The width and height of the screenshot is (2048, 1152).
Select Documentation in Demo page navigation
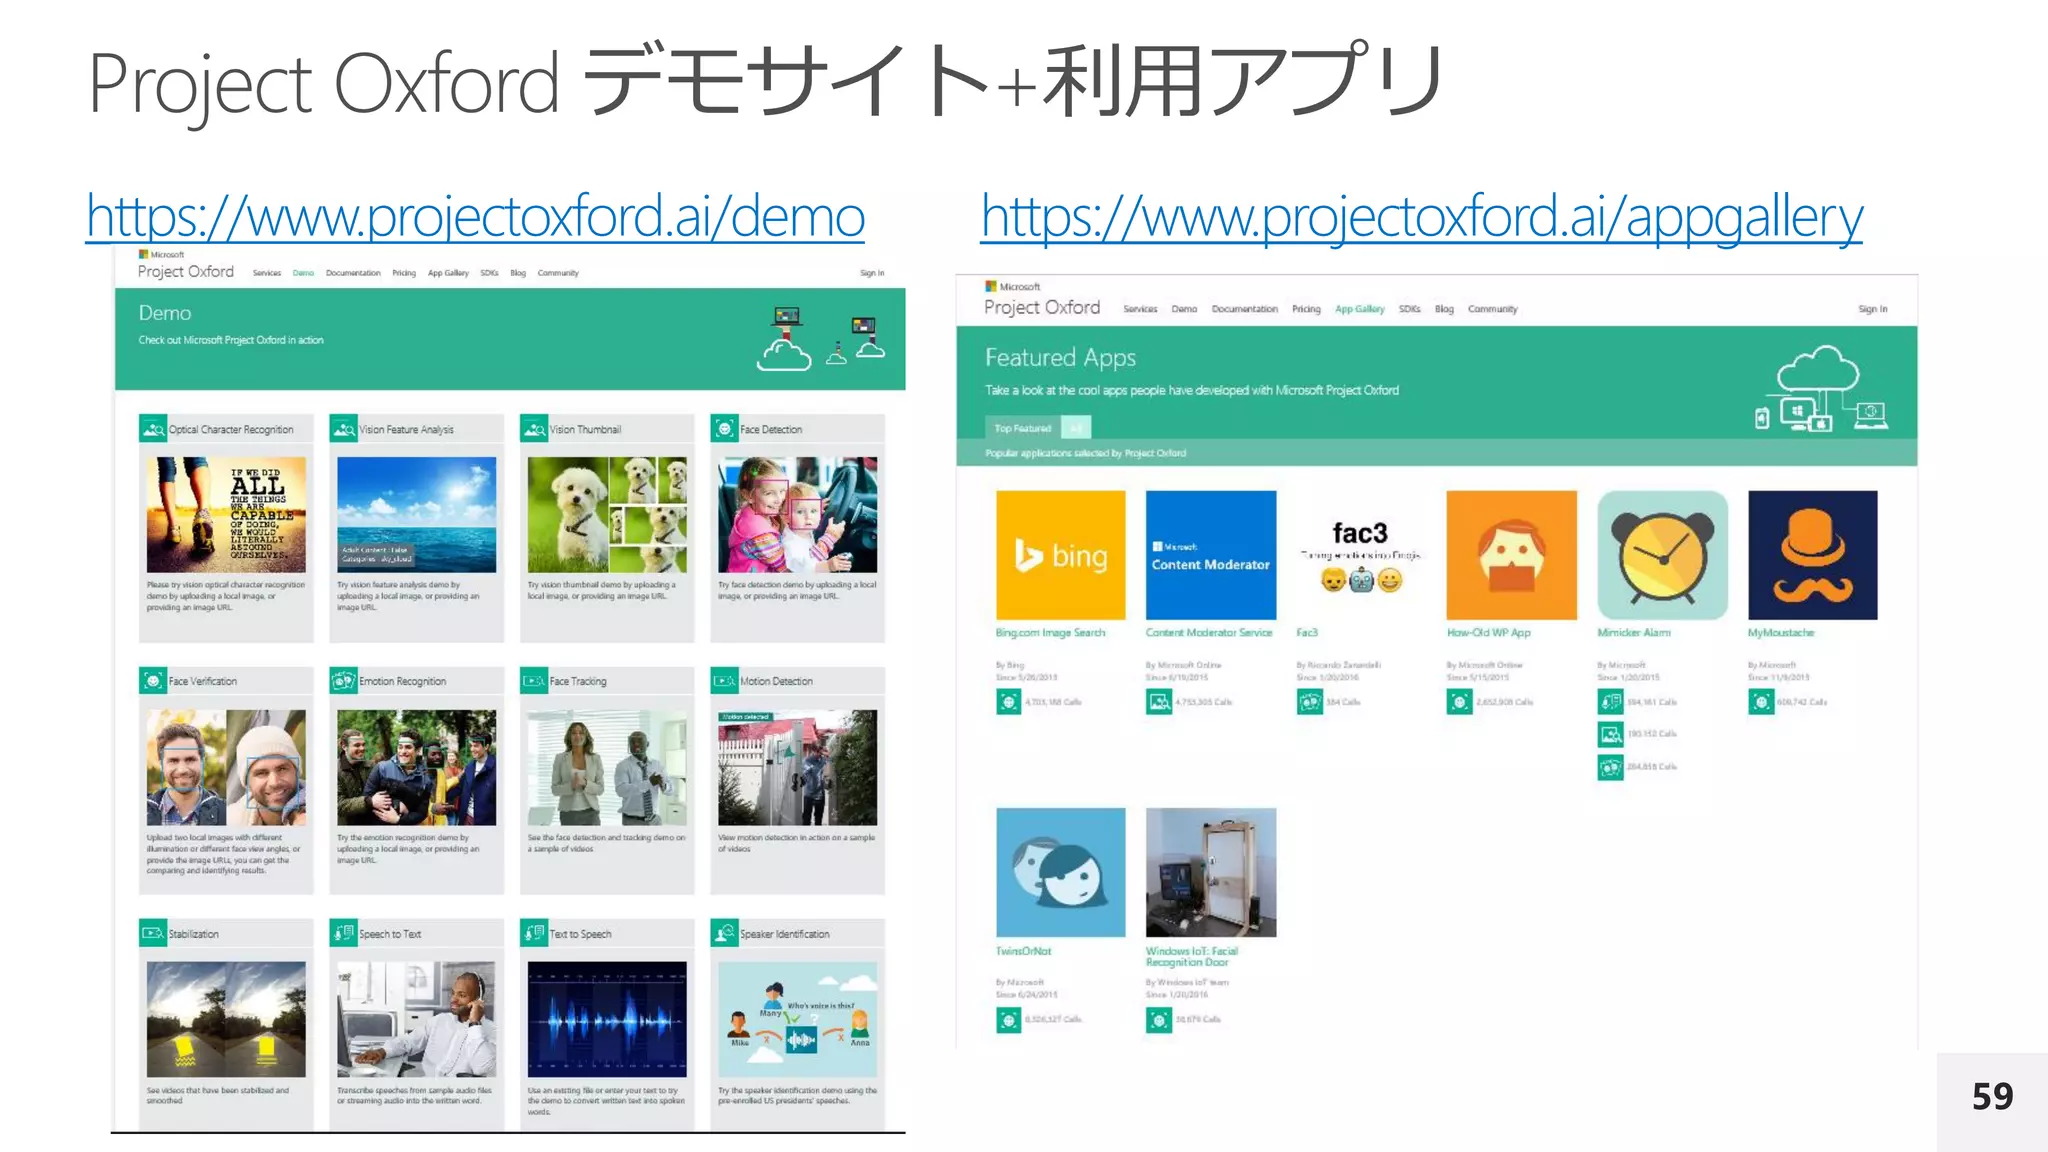click(x=353, y=273)
